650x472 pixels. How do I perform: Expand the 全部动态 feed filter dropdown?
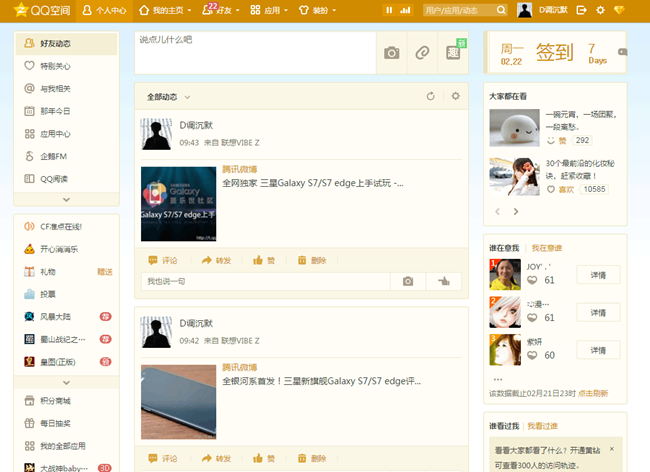[x=168, y=97]
